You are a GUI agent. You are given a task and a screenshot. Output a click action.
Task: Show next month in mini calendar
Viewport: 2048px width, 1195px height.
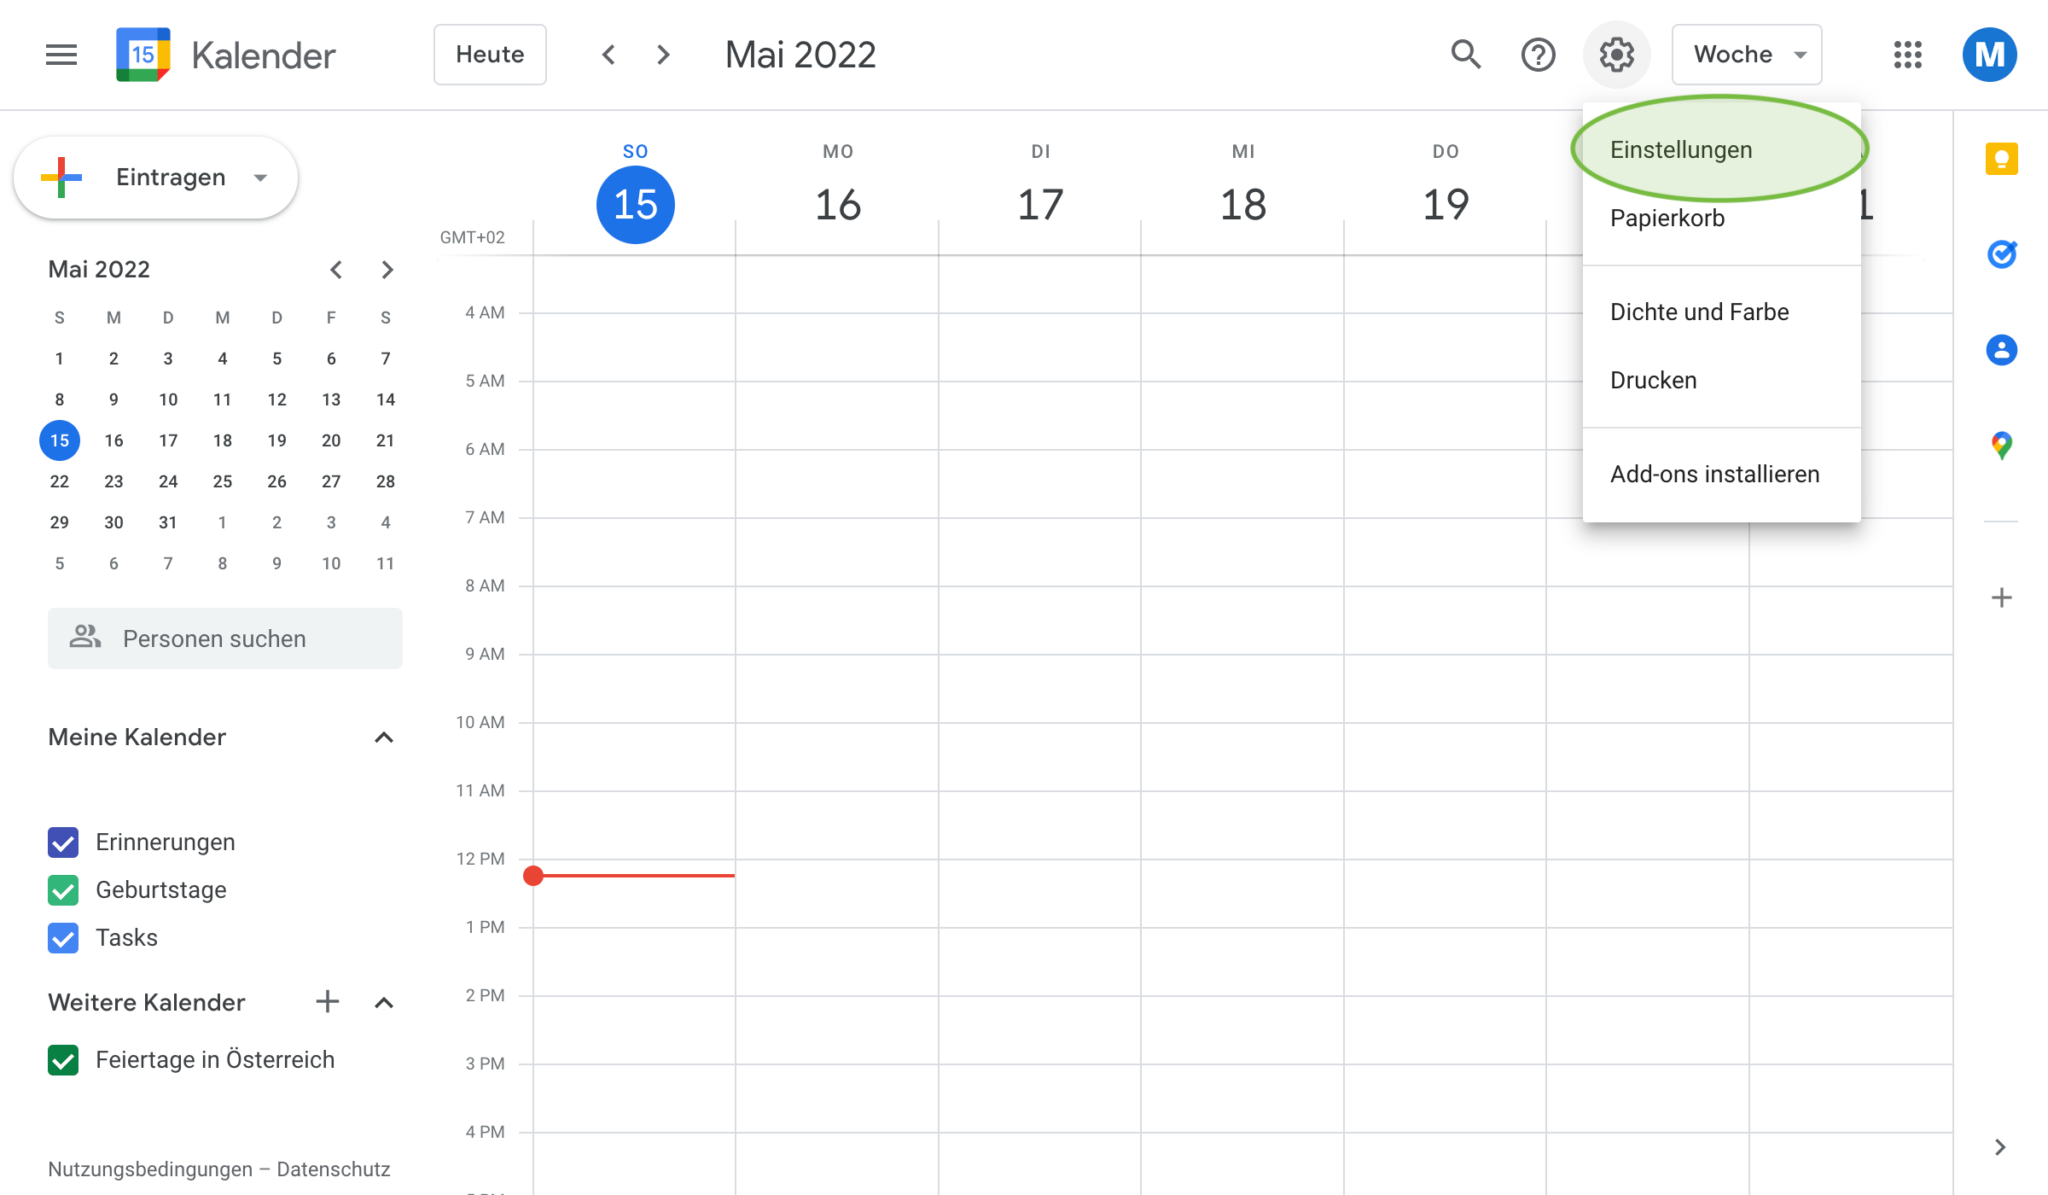tap(387, 269)
